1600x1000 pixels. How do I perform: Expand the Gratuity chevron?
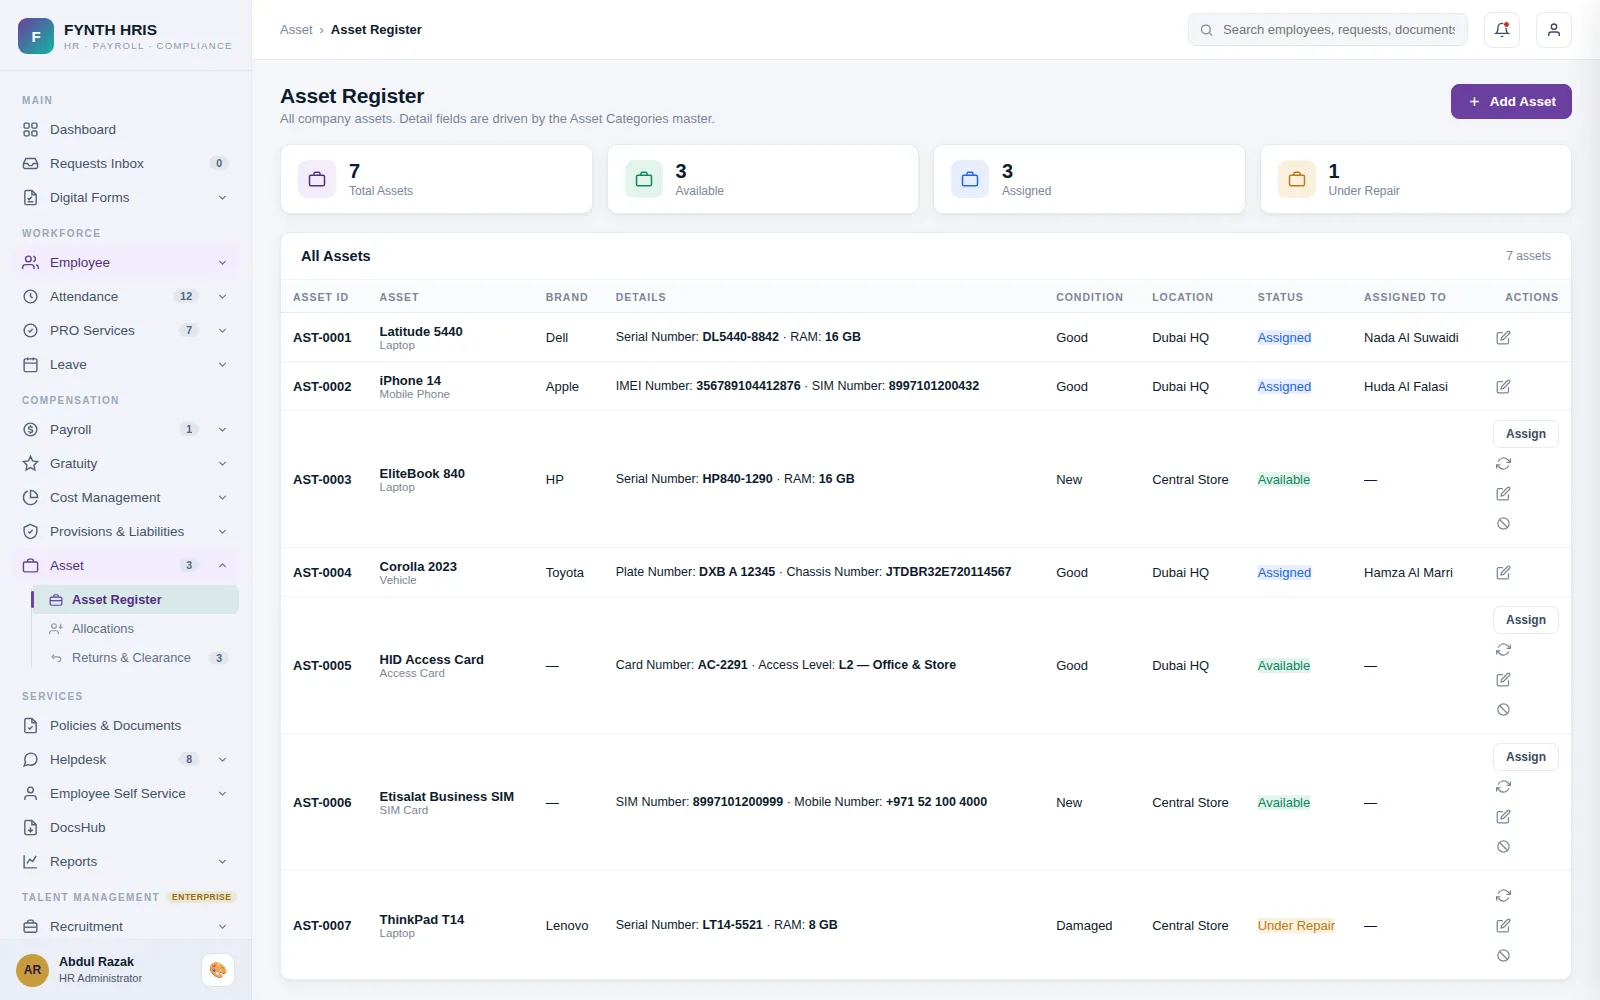(222, 464)
